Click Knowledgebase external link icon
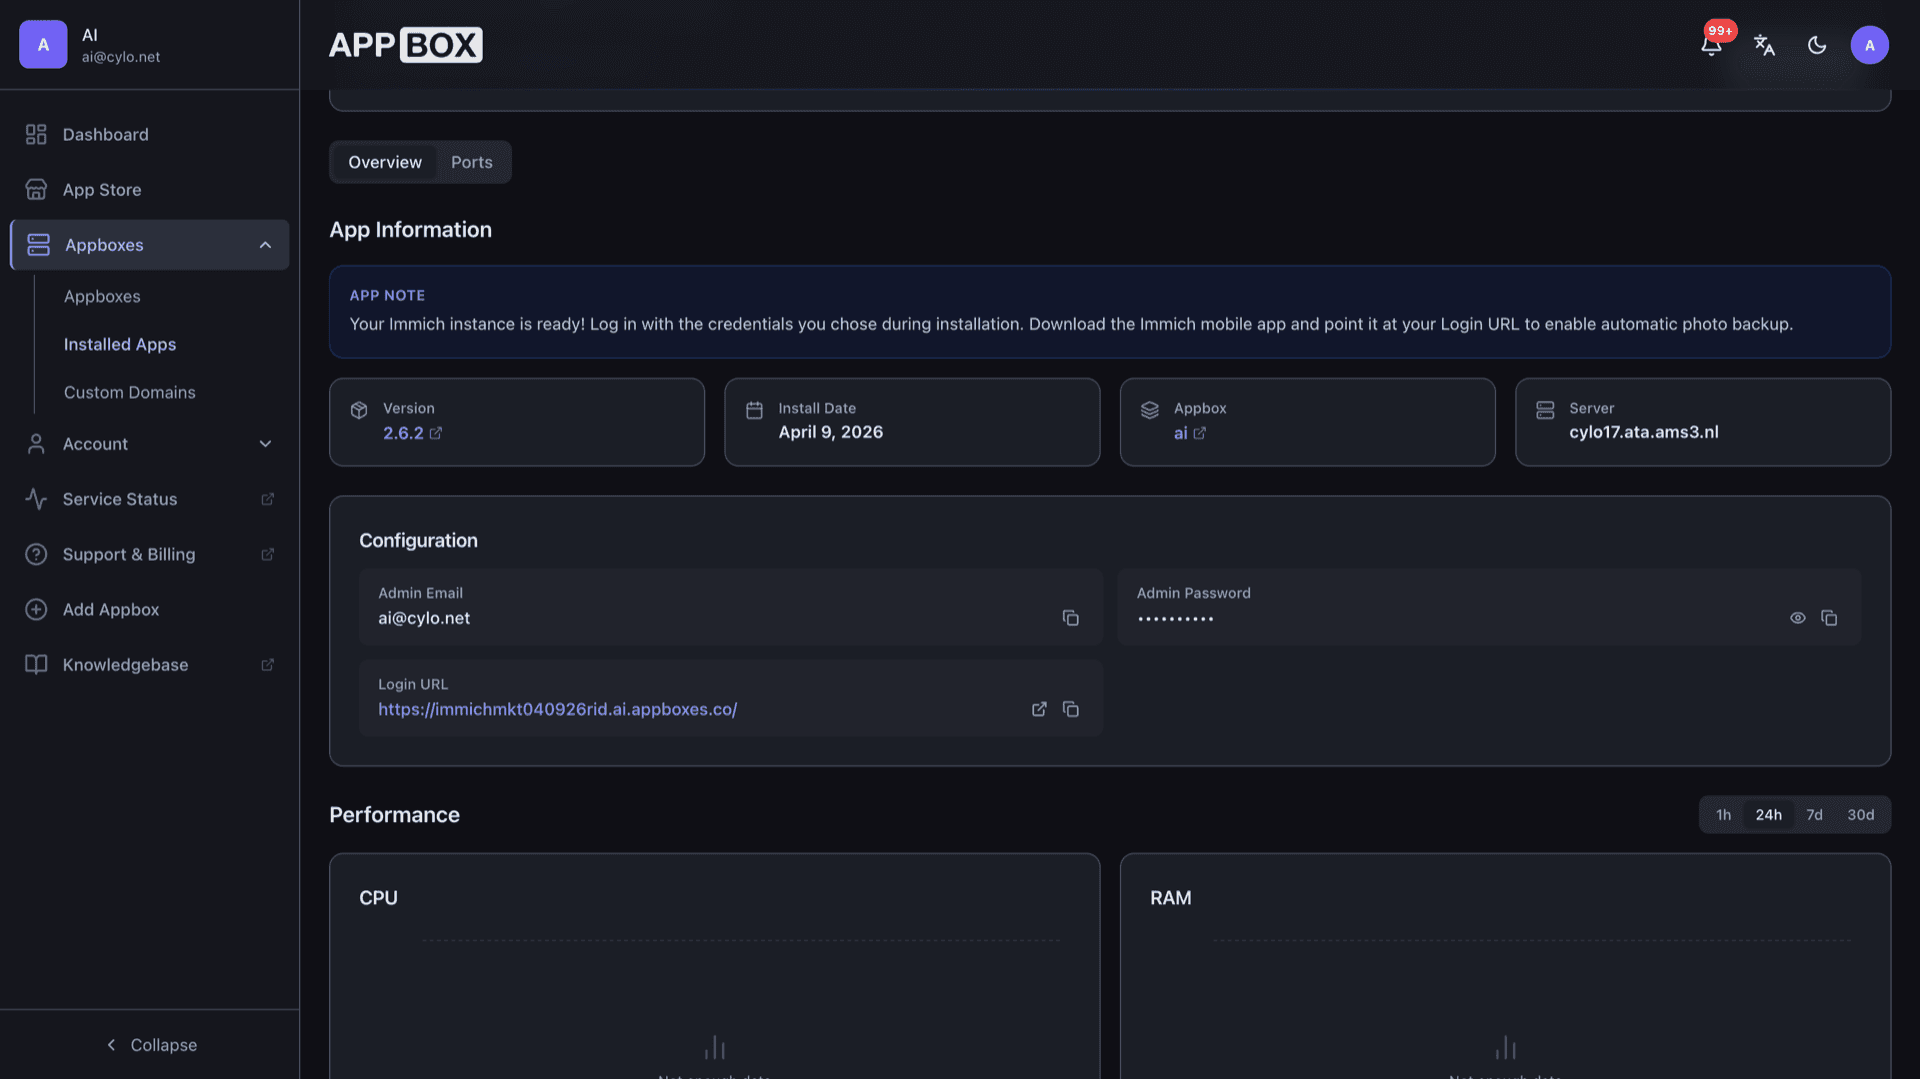This screenshot has height=1079, width=1920. (x=267, y=664)
